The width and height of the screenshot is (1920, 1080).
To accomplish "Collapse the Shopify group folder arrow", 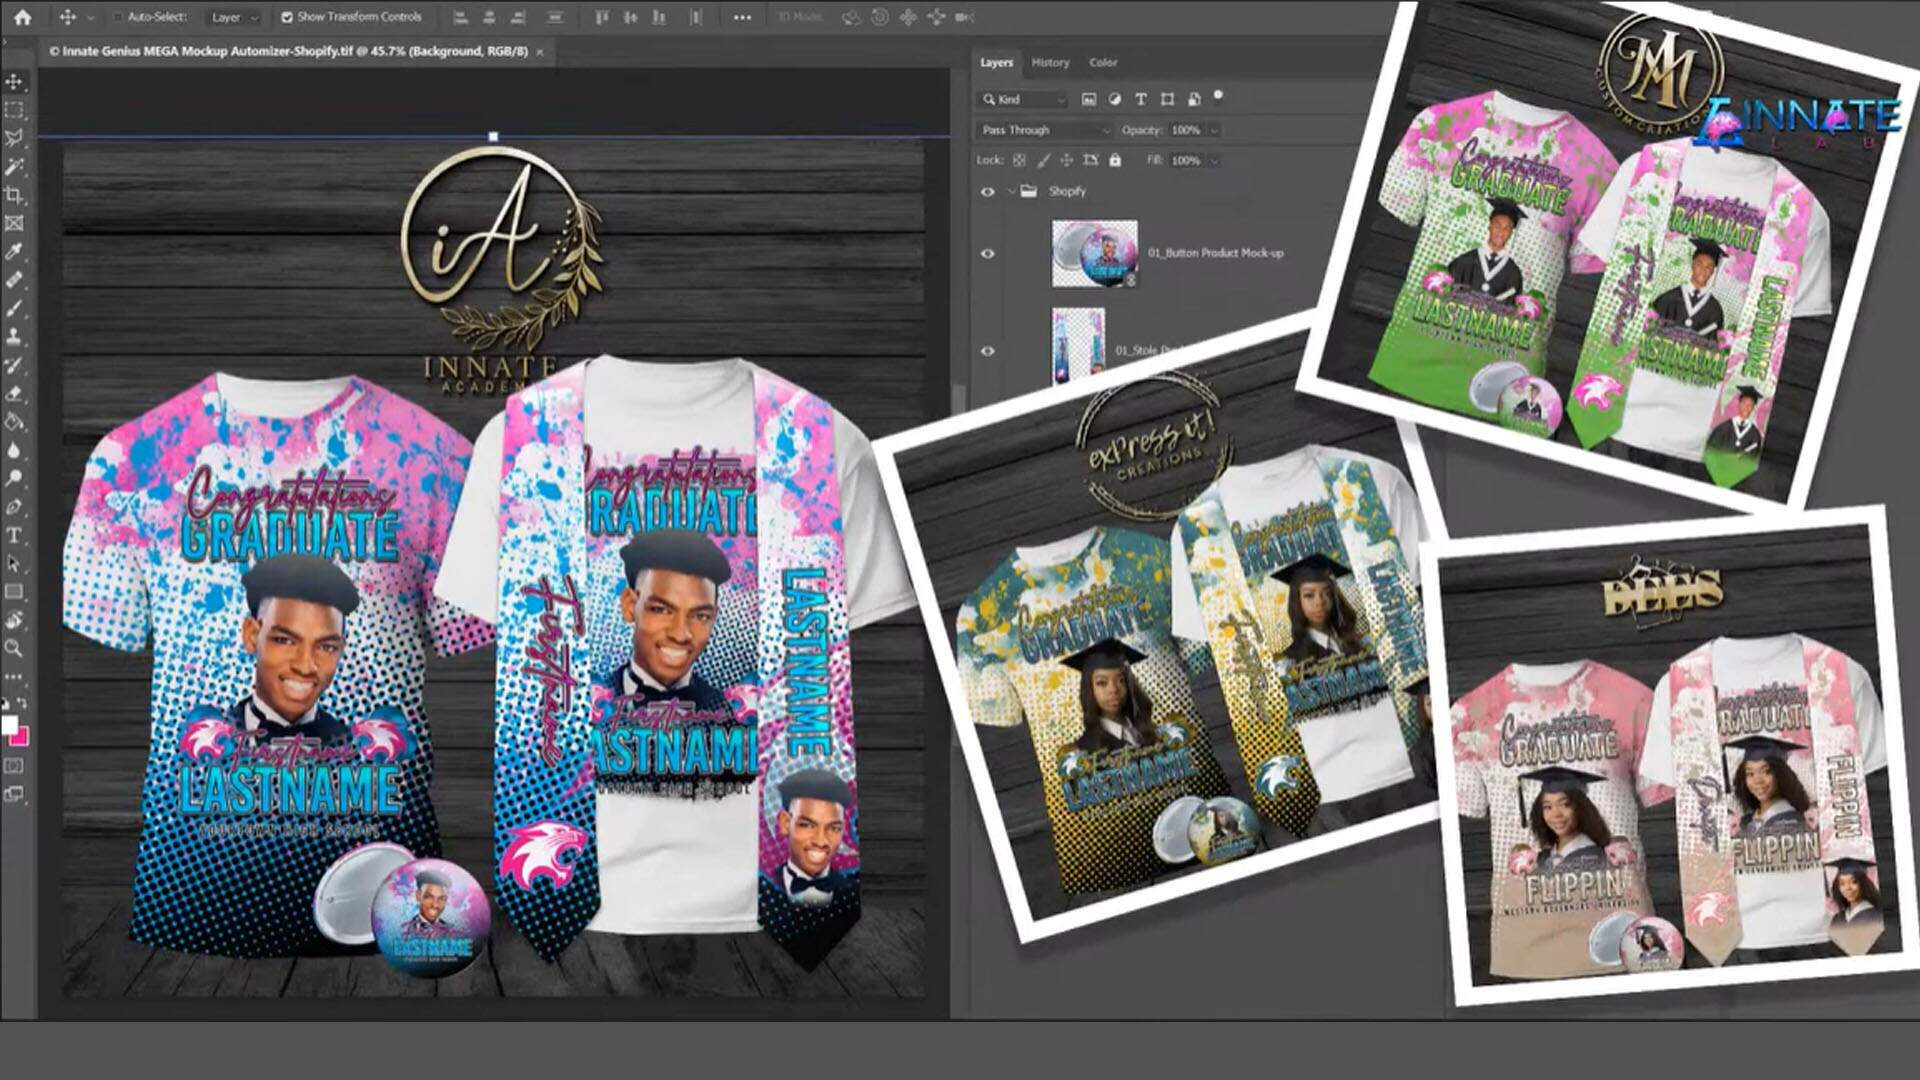I will pos(1011,191).
